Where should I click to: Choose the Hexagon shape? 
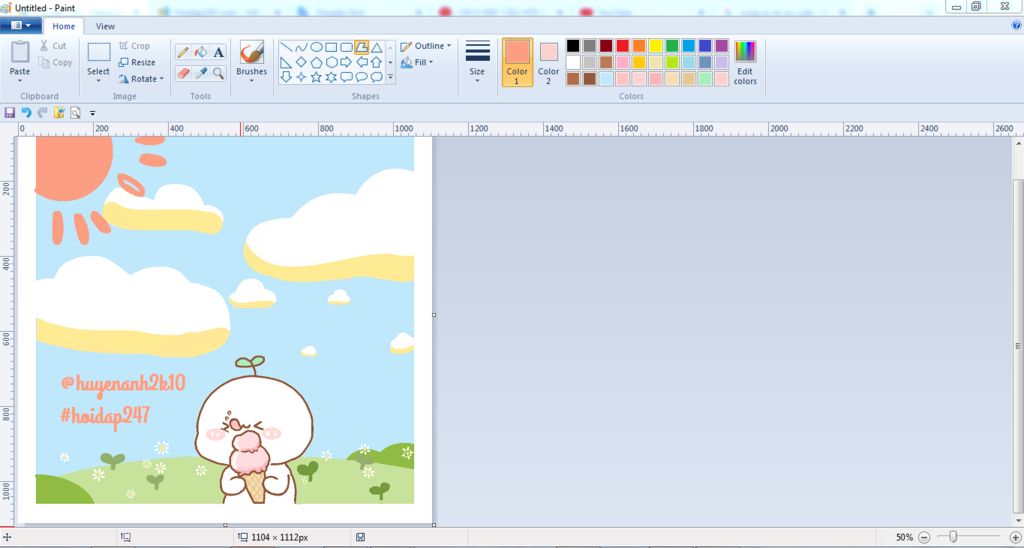(x=331, y=63)
